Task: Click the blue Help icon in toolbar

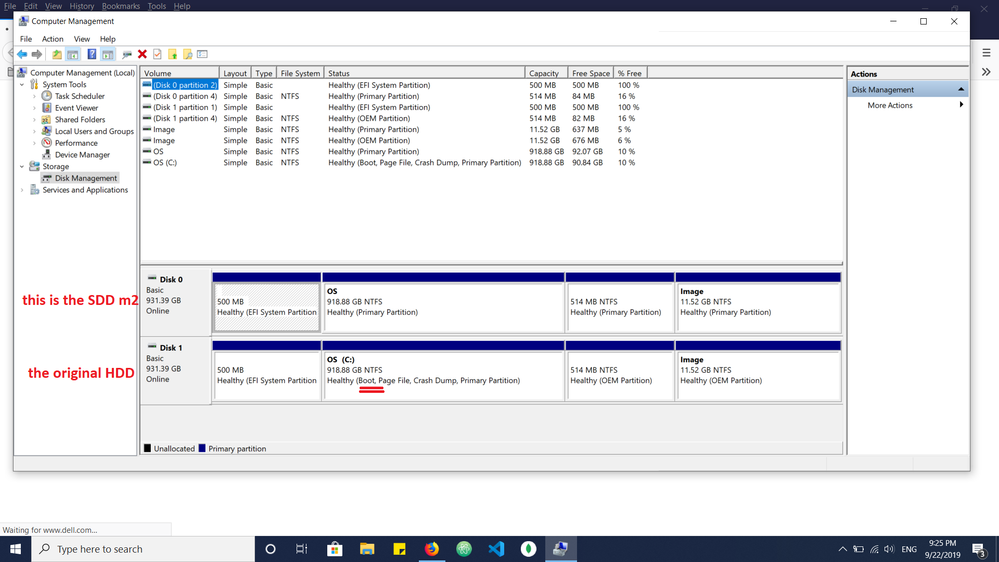Action: click(91, 54)
